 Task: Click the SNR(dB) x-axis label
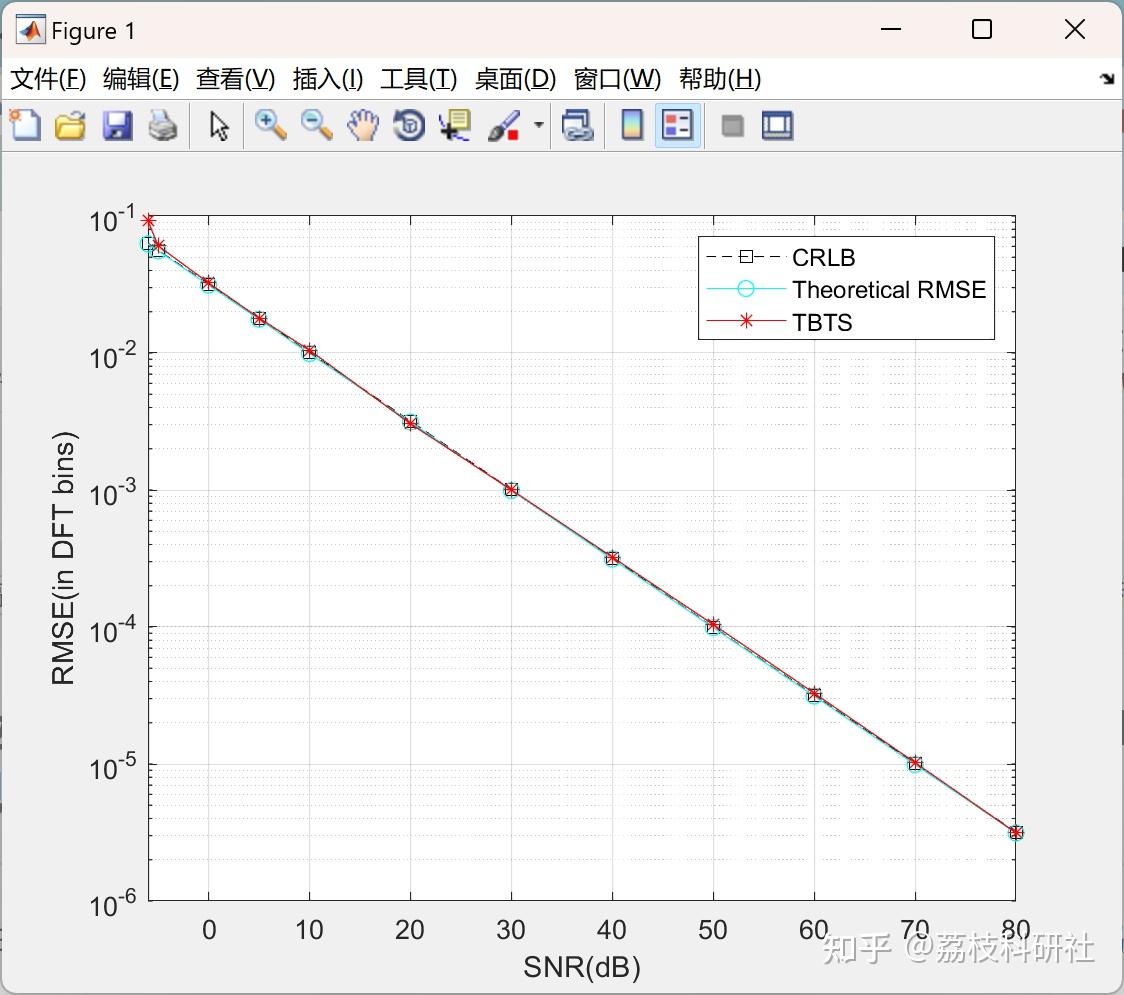(581, 967)
